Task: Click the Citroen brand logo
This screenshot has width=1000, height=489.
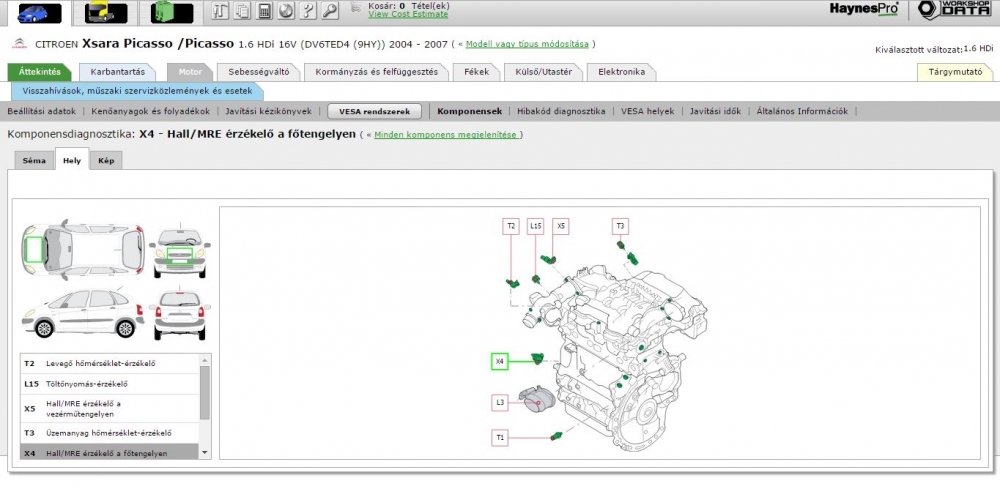Action: click(x=19, y=44)
